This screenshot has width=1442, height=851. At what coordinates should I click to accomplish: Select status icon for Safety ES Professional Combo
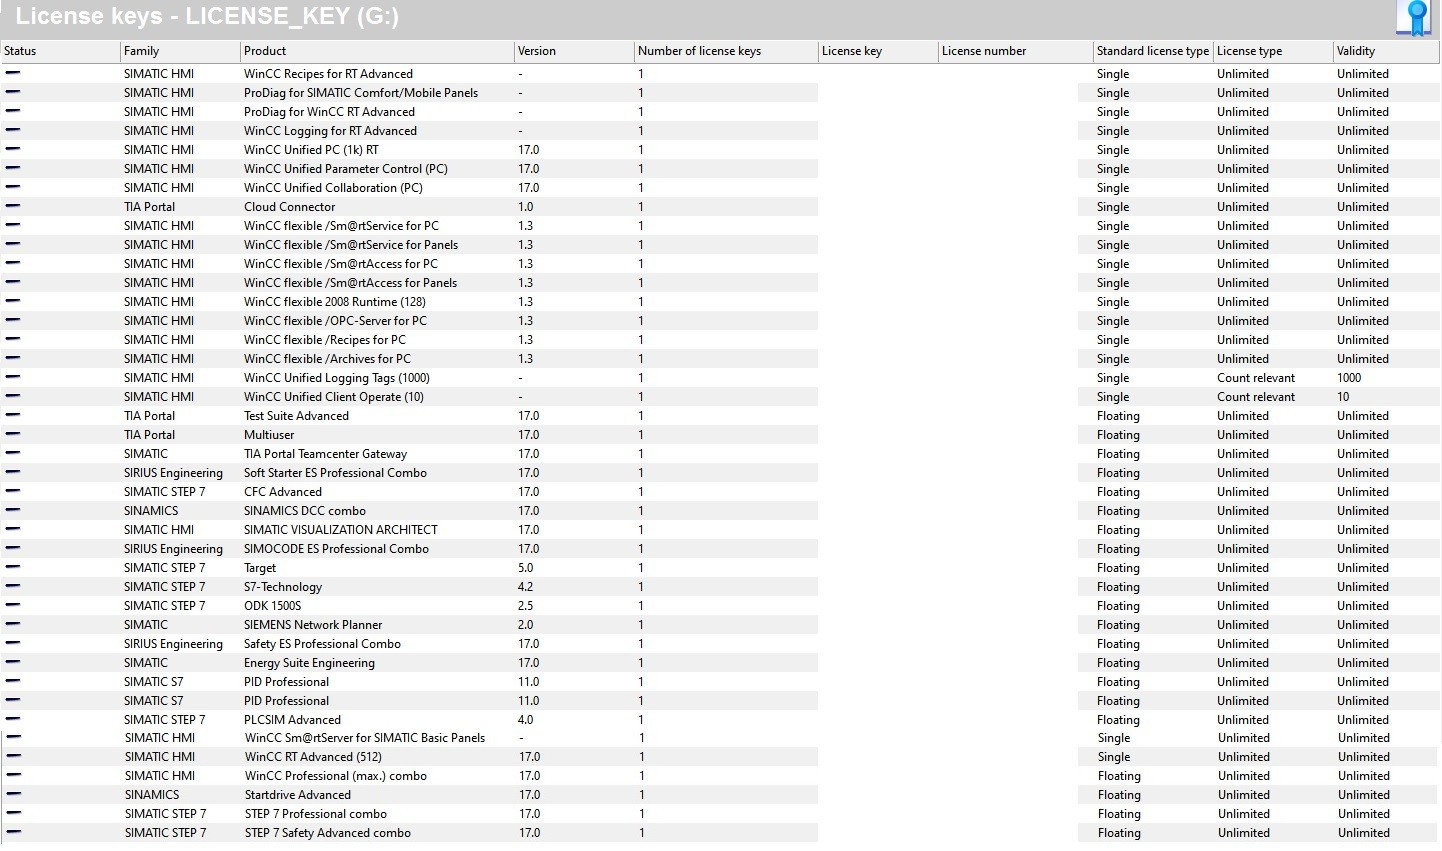[13, 643]
